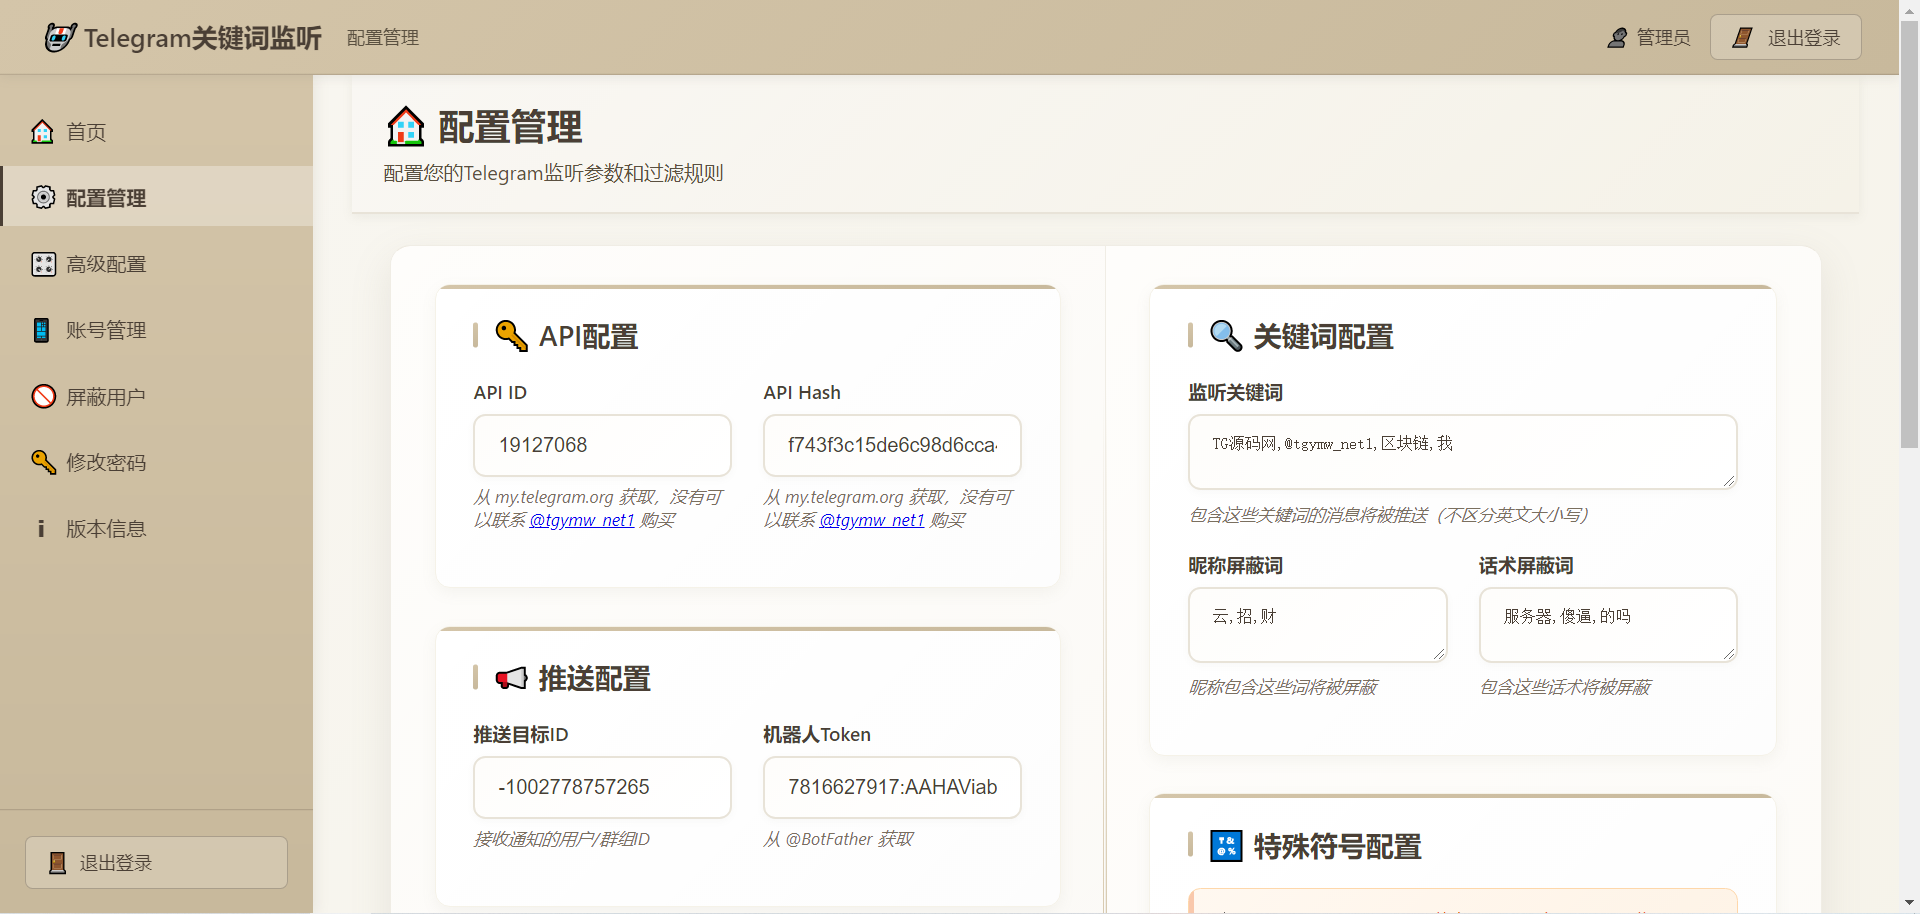Focus the API ID input field
Viewport: 1920px width, 914px height.
click(602, 445)
